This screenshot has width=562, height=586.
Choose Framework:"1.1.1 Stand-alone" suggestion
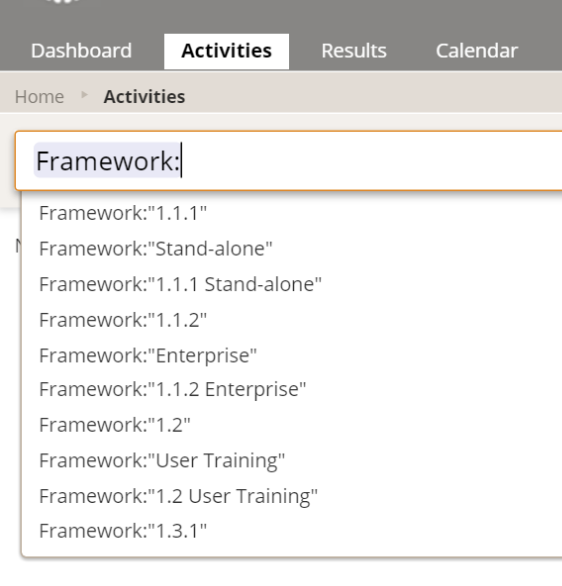(291, 284)
